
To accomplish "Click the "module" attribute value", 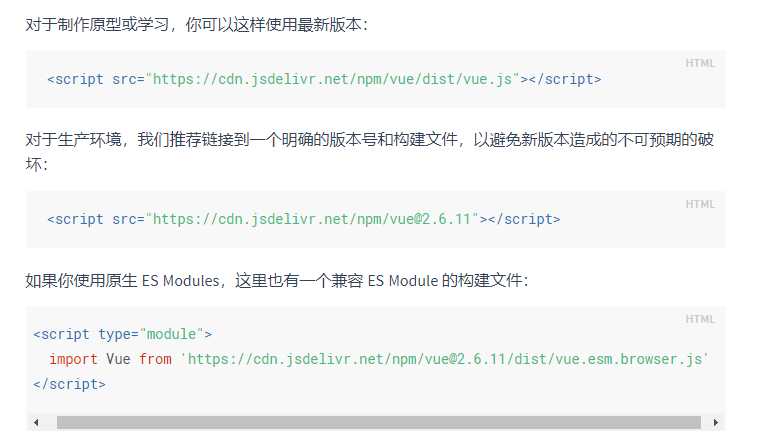I will 171,334.
